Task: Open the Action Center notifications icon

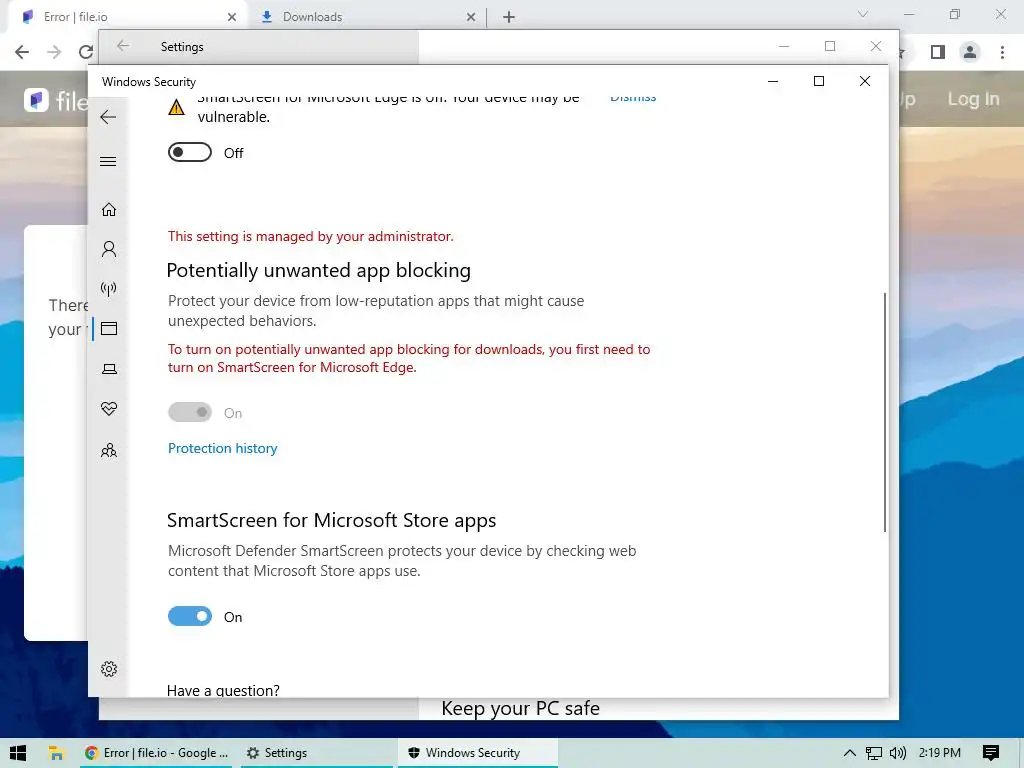Action: click(991, 753)
